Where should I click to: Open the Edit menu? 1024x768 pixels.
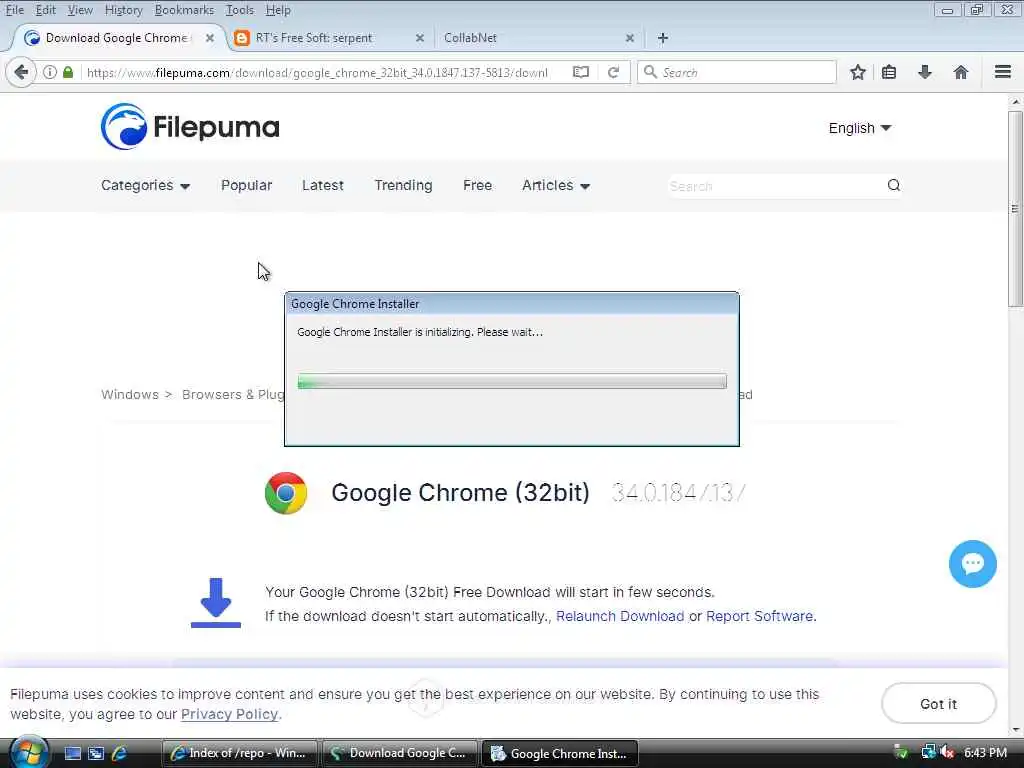[45, 10]
